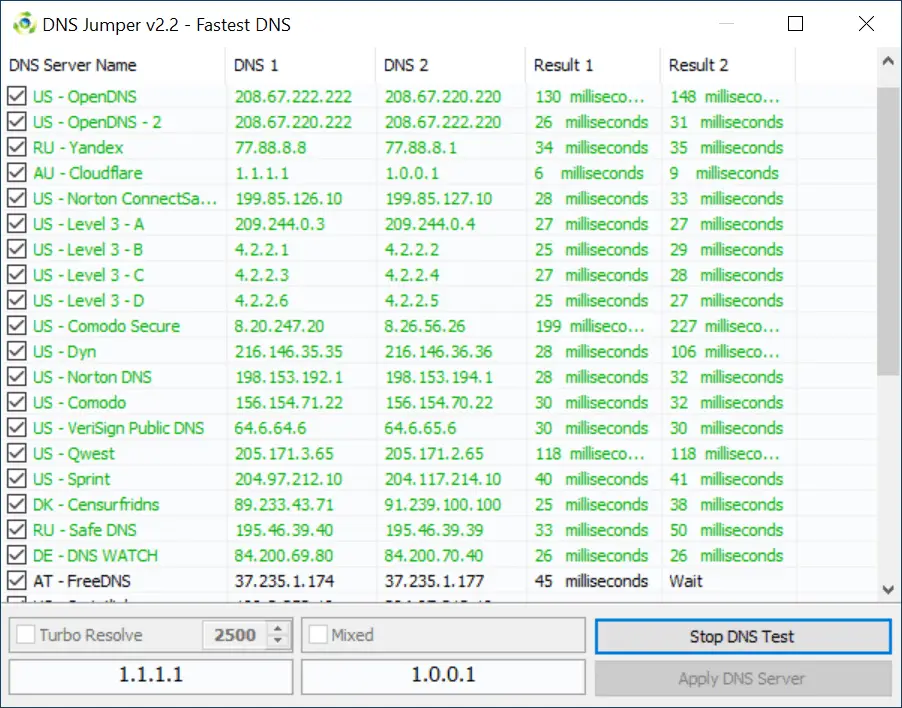Click the 77.88.8.1 DNS 2 address

click(x=421, y=147)
